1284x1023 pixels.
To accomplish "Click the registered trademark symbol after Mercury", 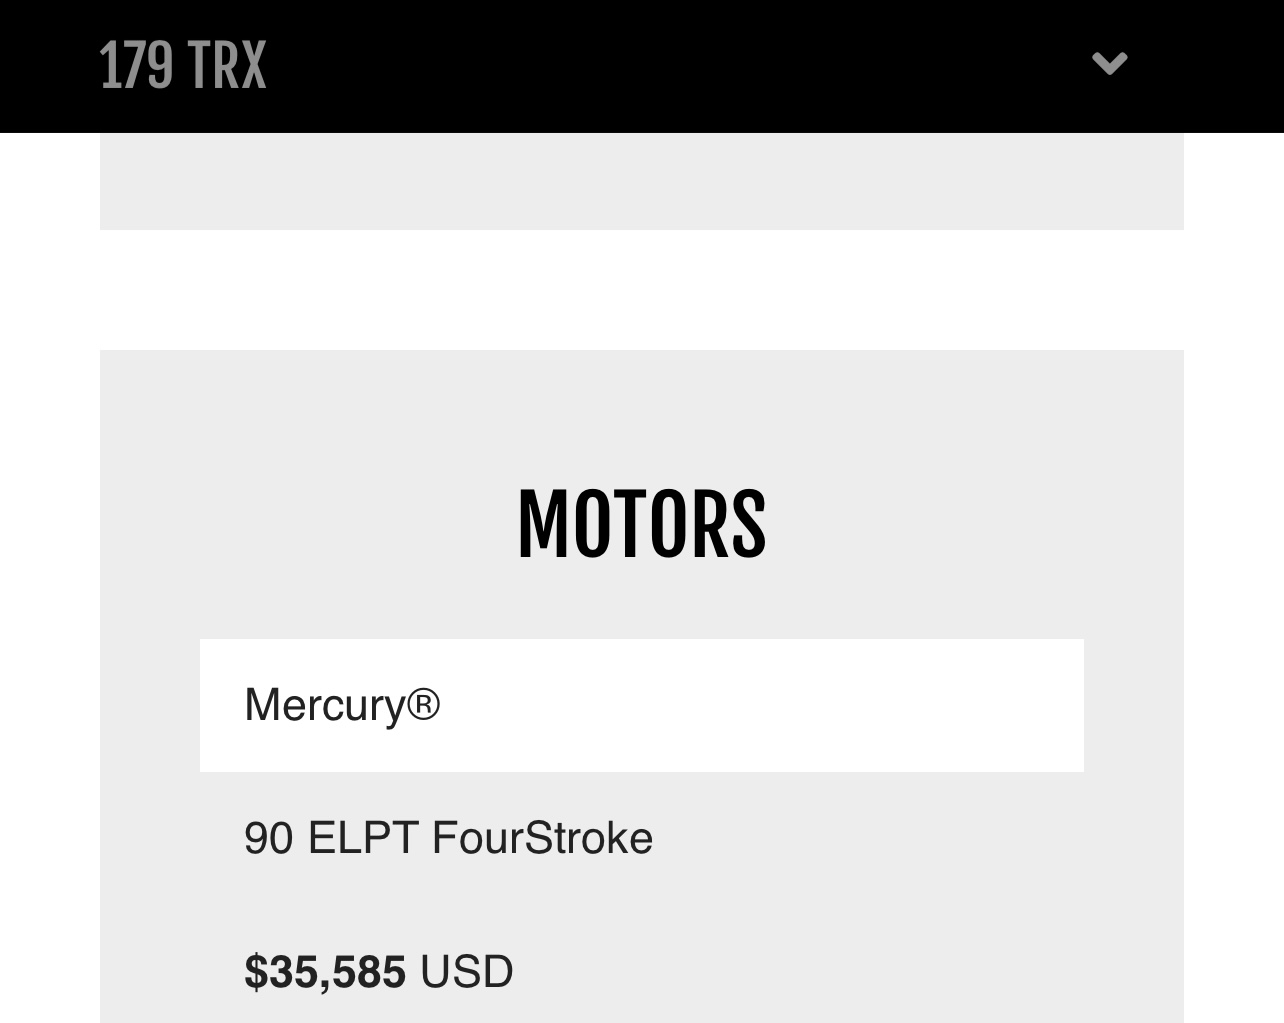I will pos(423,704).
